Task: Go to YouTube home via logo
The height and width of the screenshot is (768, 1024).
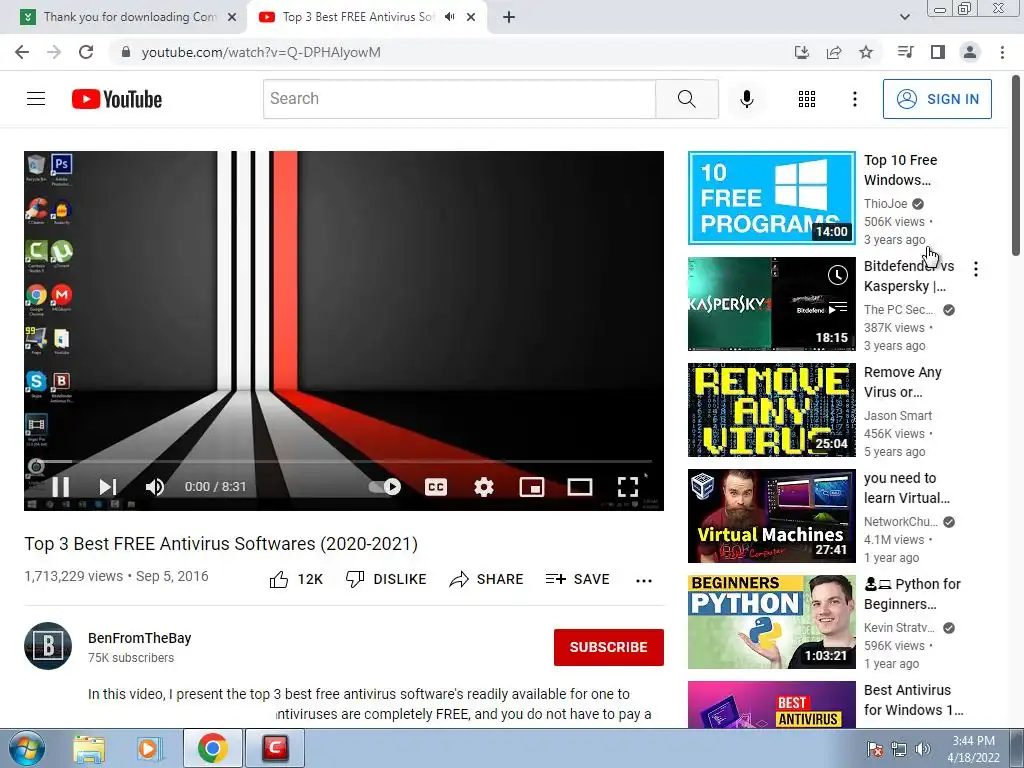Action: (x=117, y=99)
